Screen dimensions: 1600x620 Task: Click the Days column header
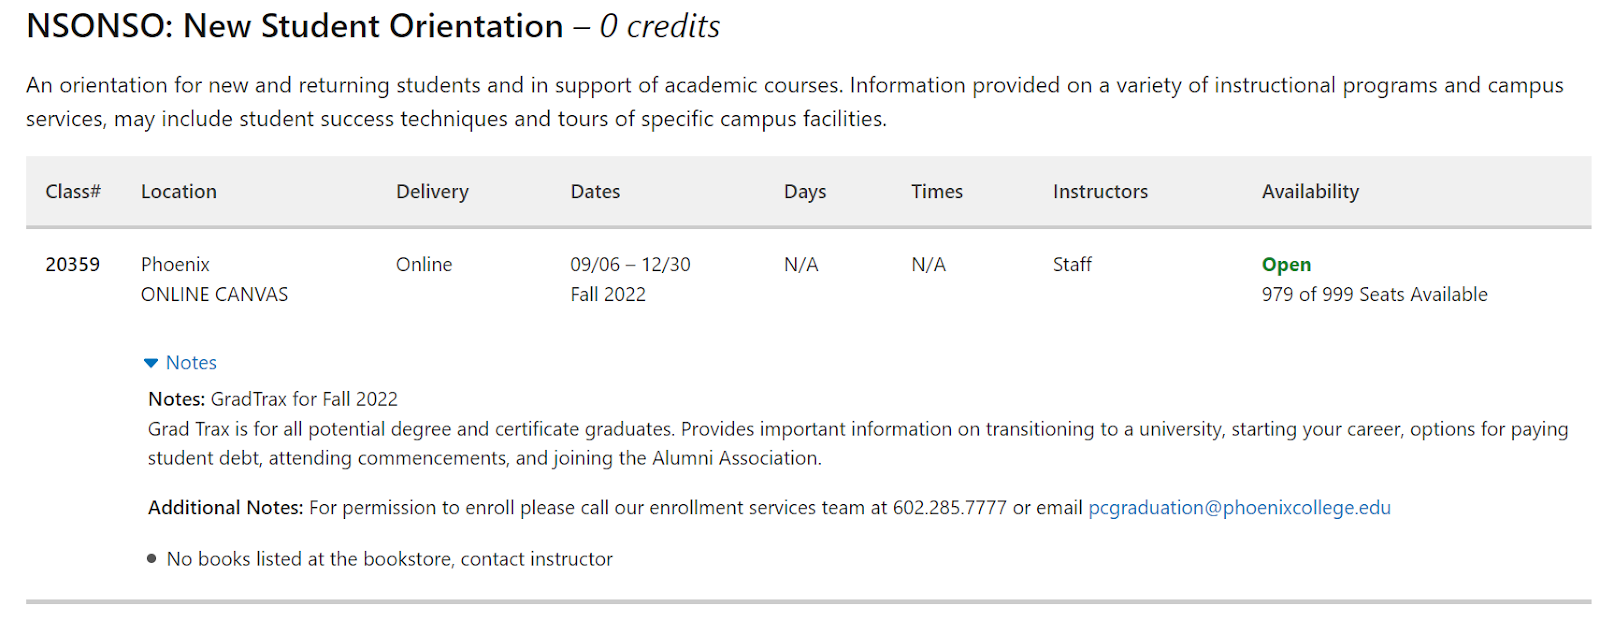[x=805, y=192]
